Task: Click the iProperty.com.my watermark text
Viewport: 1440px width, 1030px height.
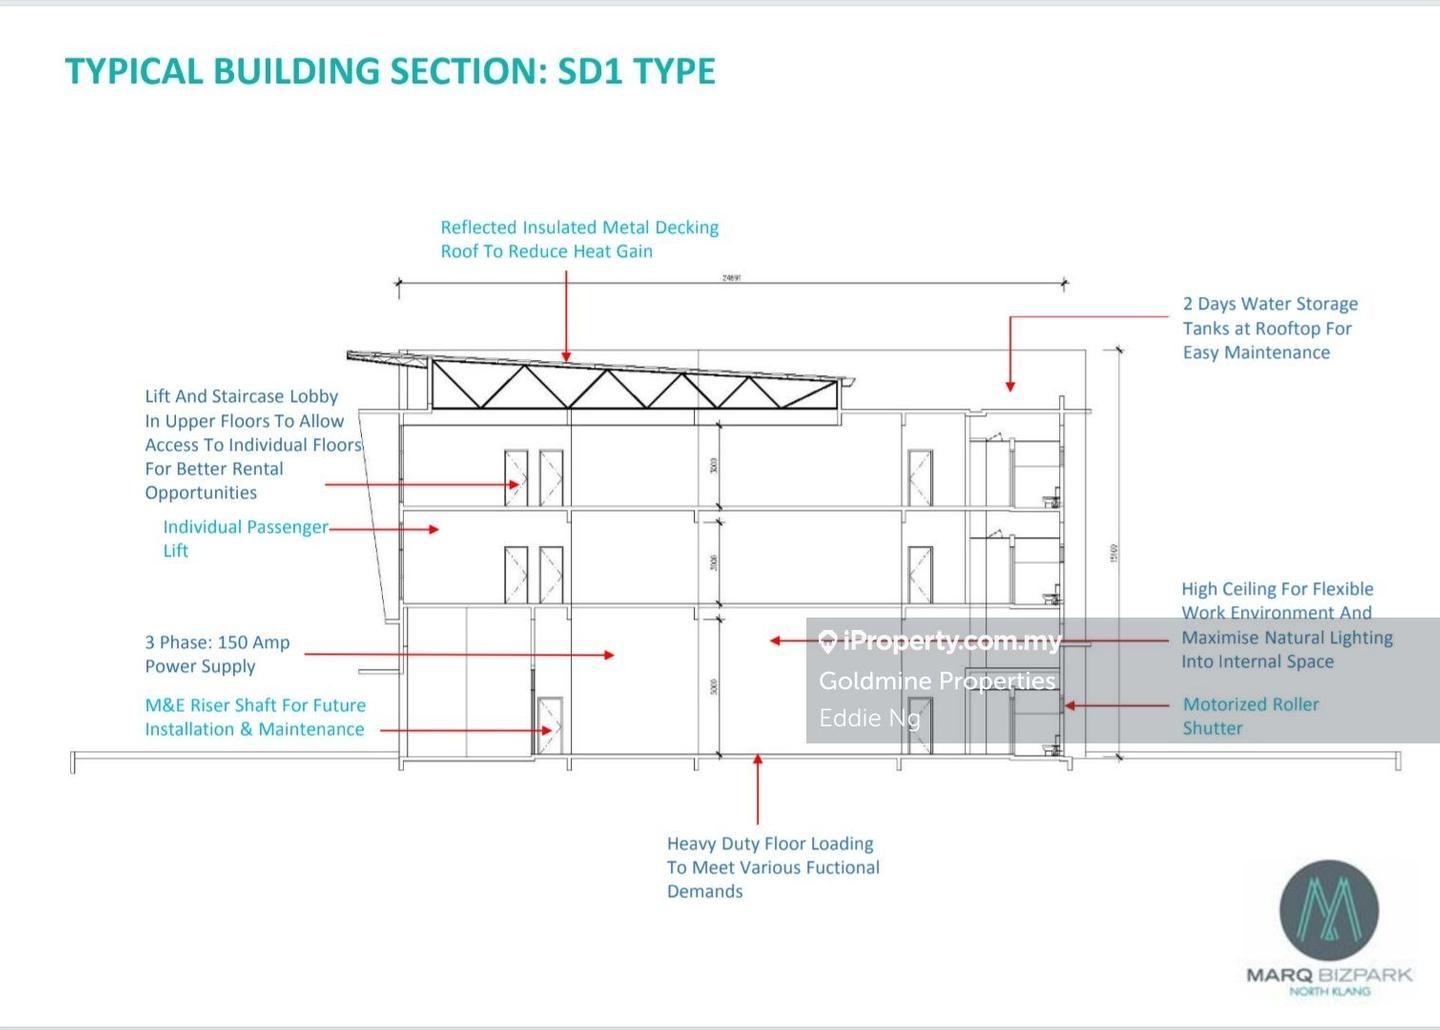Action: pos(951,641)
